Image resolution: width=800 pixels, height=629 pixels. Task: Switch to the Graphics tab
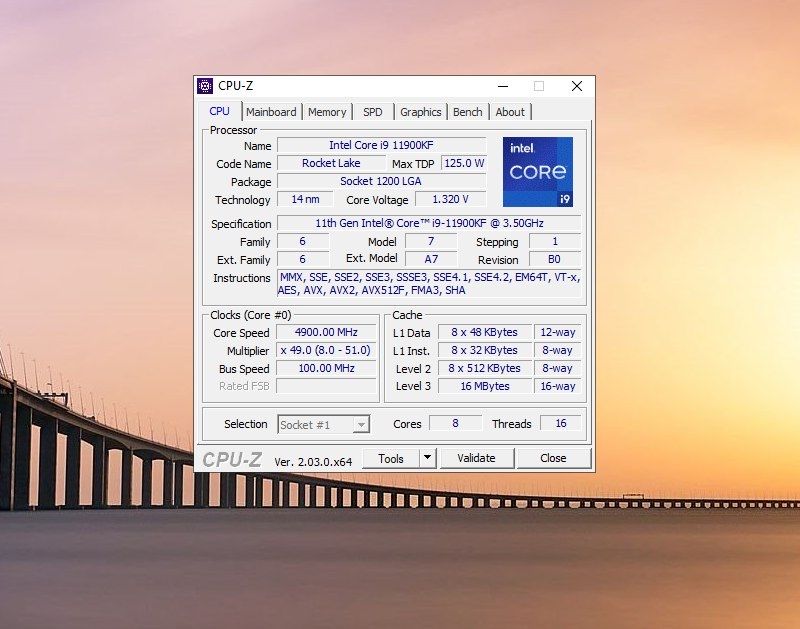click(x=420, y=112)
